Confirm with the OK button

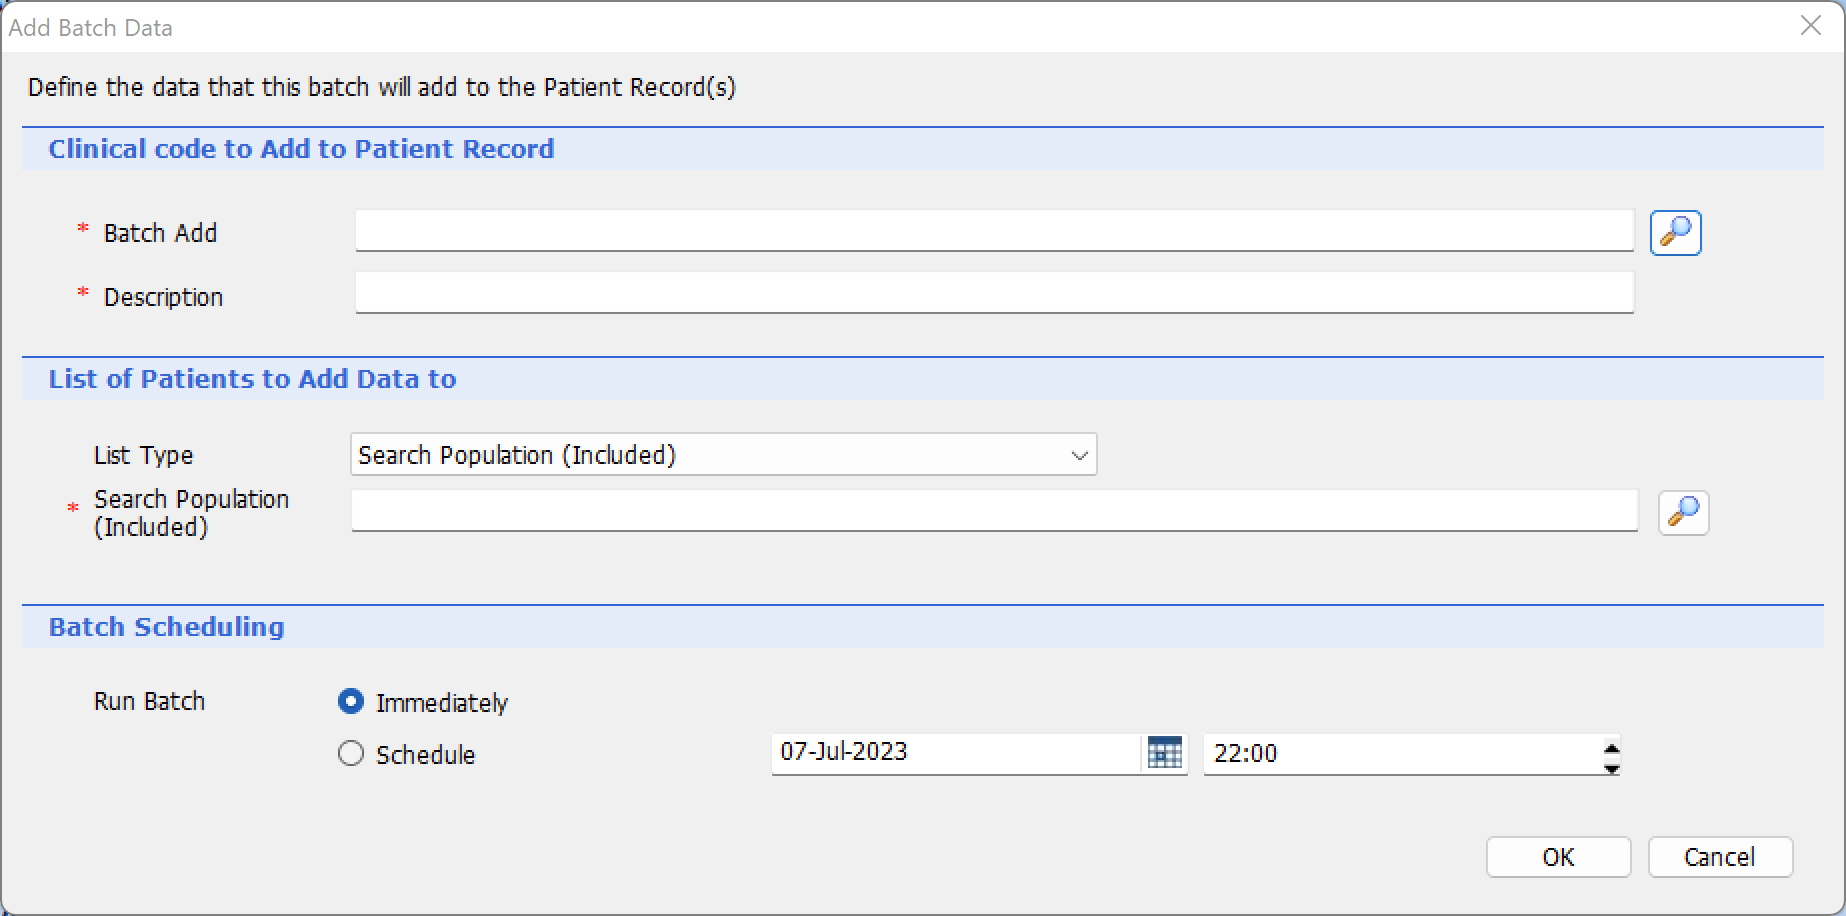pyautogui.click(x=1558, y=857)
